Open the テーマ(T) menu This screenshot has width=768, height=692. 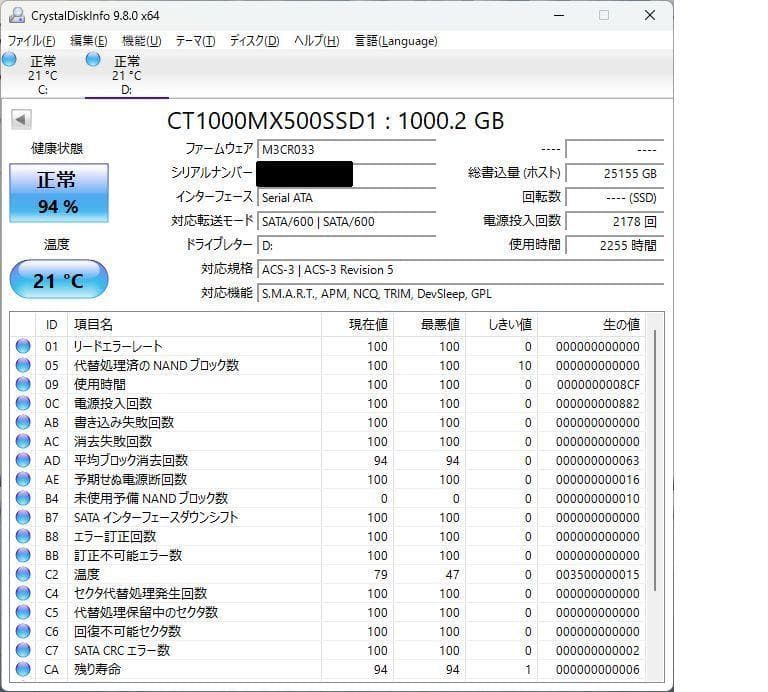coord(195,41)
